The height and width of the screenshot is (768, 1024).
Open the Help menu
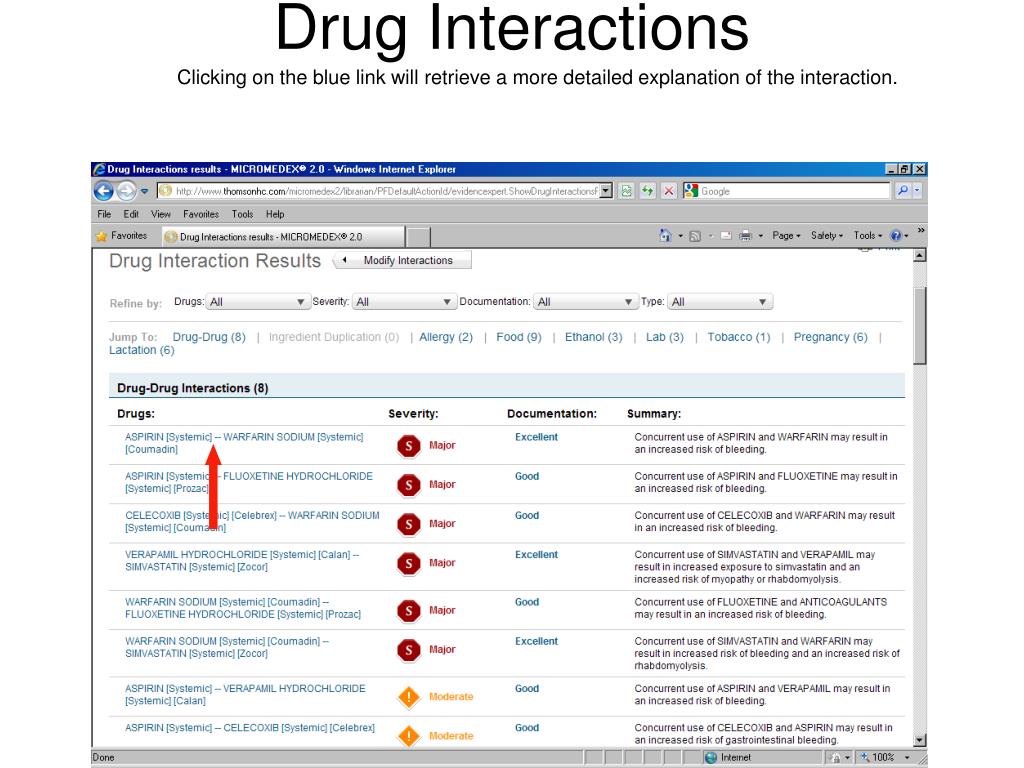[275, 214]
